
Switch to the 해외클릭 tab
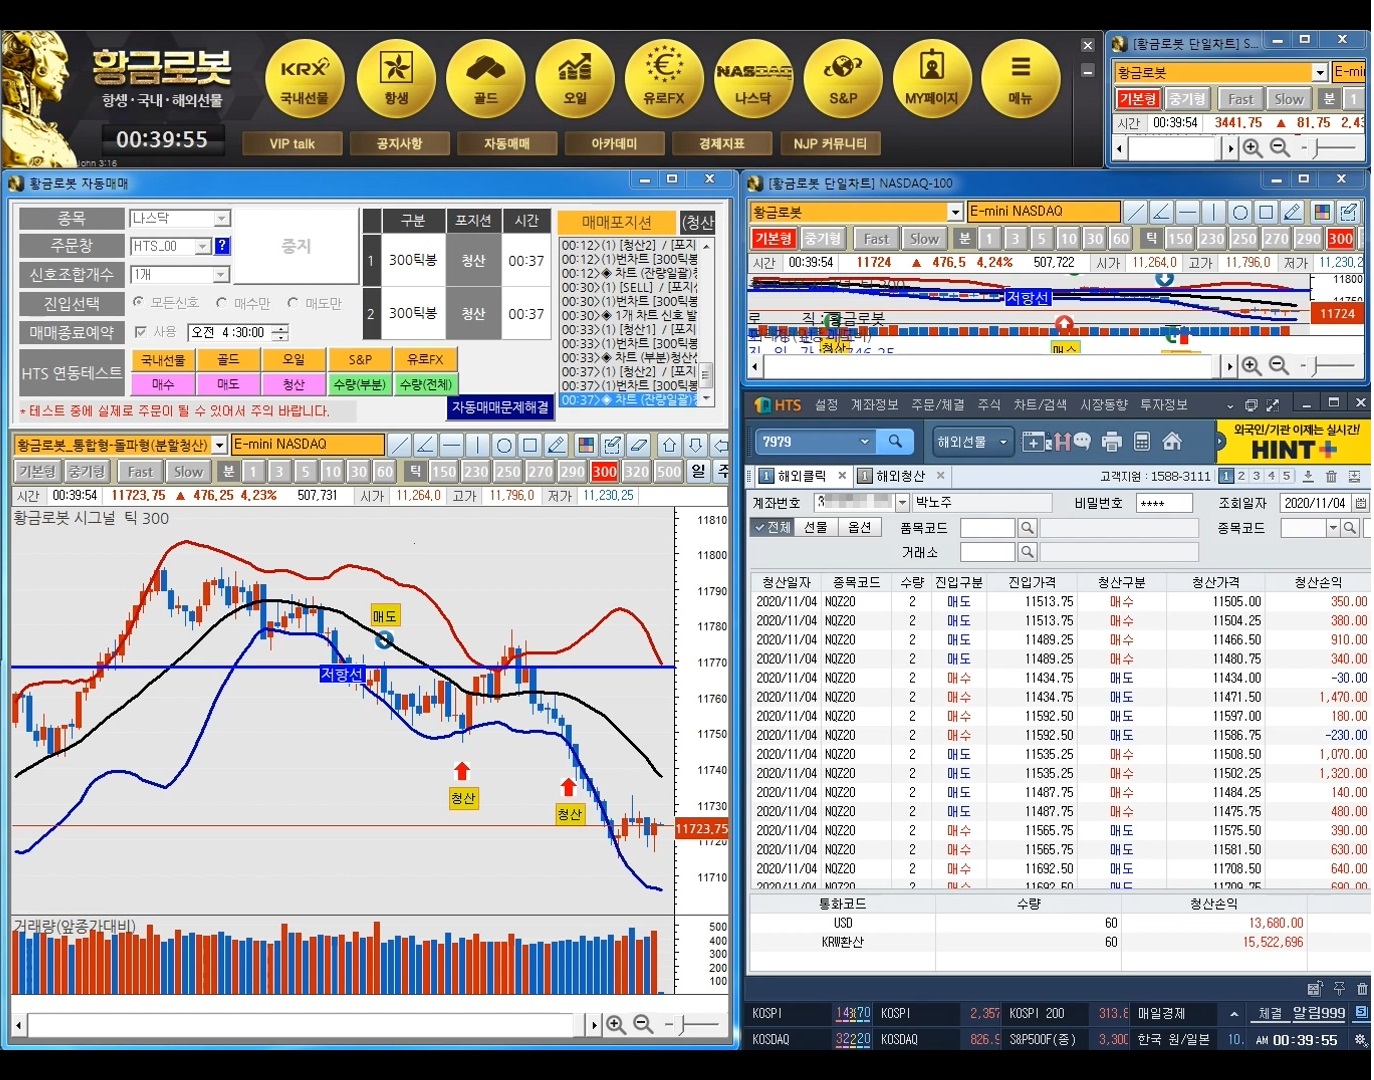(802, 476)
